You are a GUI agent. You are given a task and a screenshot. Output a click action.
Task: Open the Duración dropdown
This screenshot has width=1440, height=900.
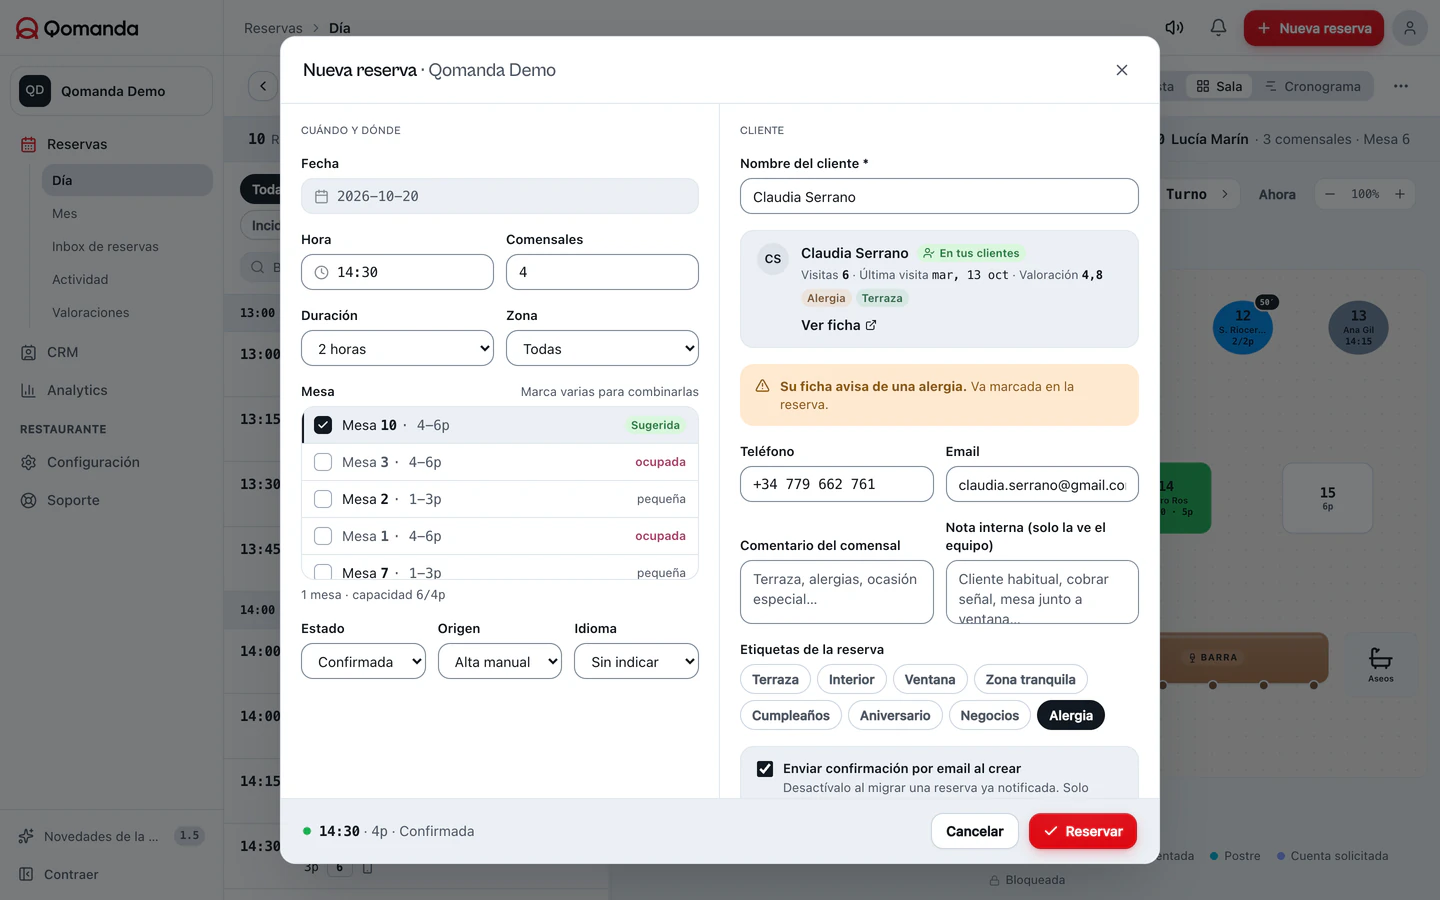click(397, 349)
